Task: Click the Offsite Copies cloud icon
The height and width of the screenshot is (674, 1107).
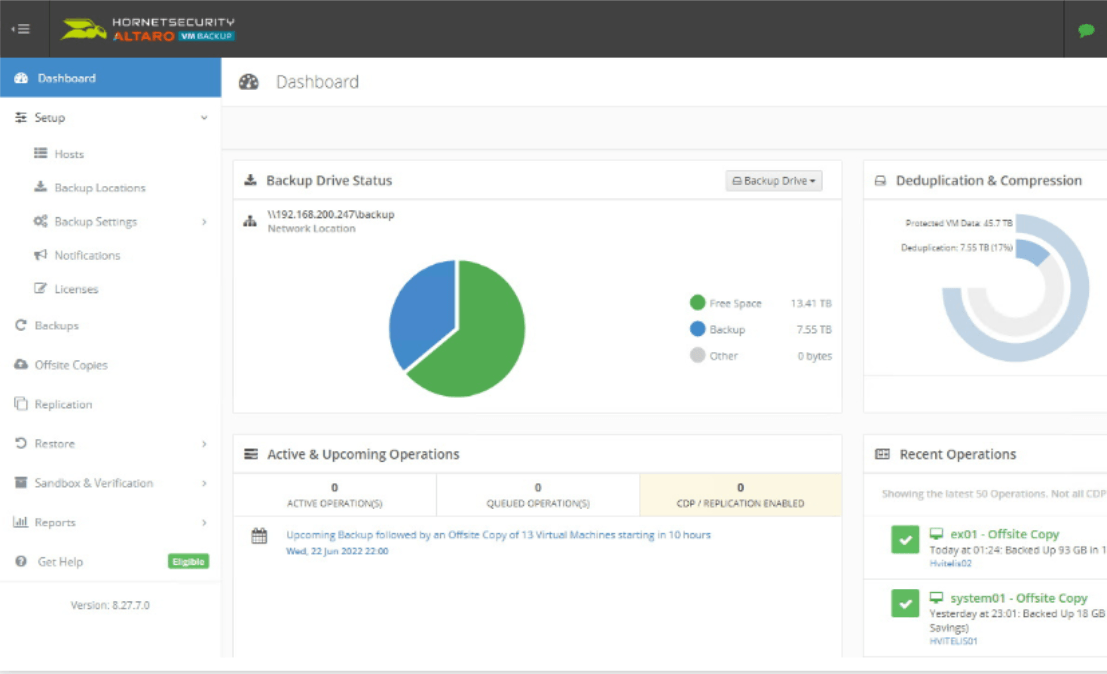Action: [x=20, y=364]
